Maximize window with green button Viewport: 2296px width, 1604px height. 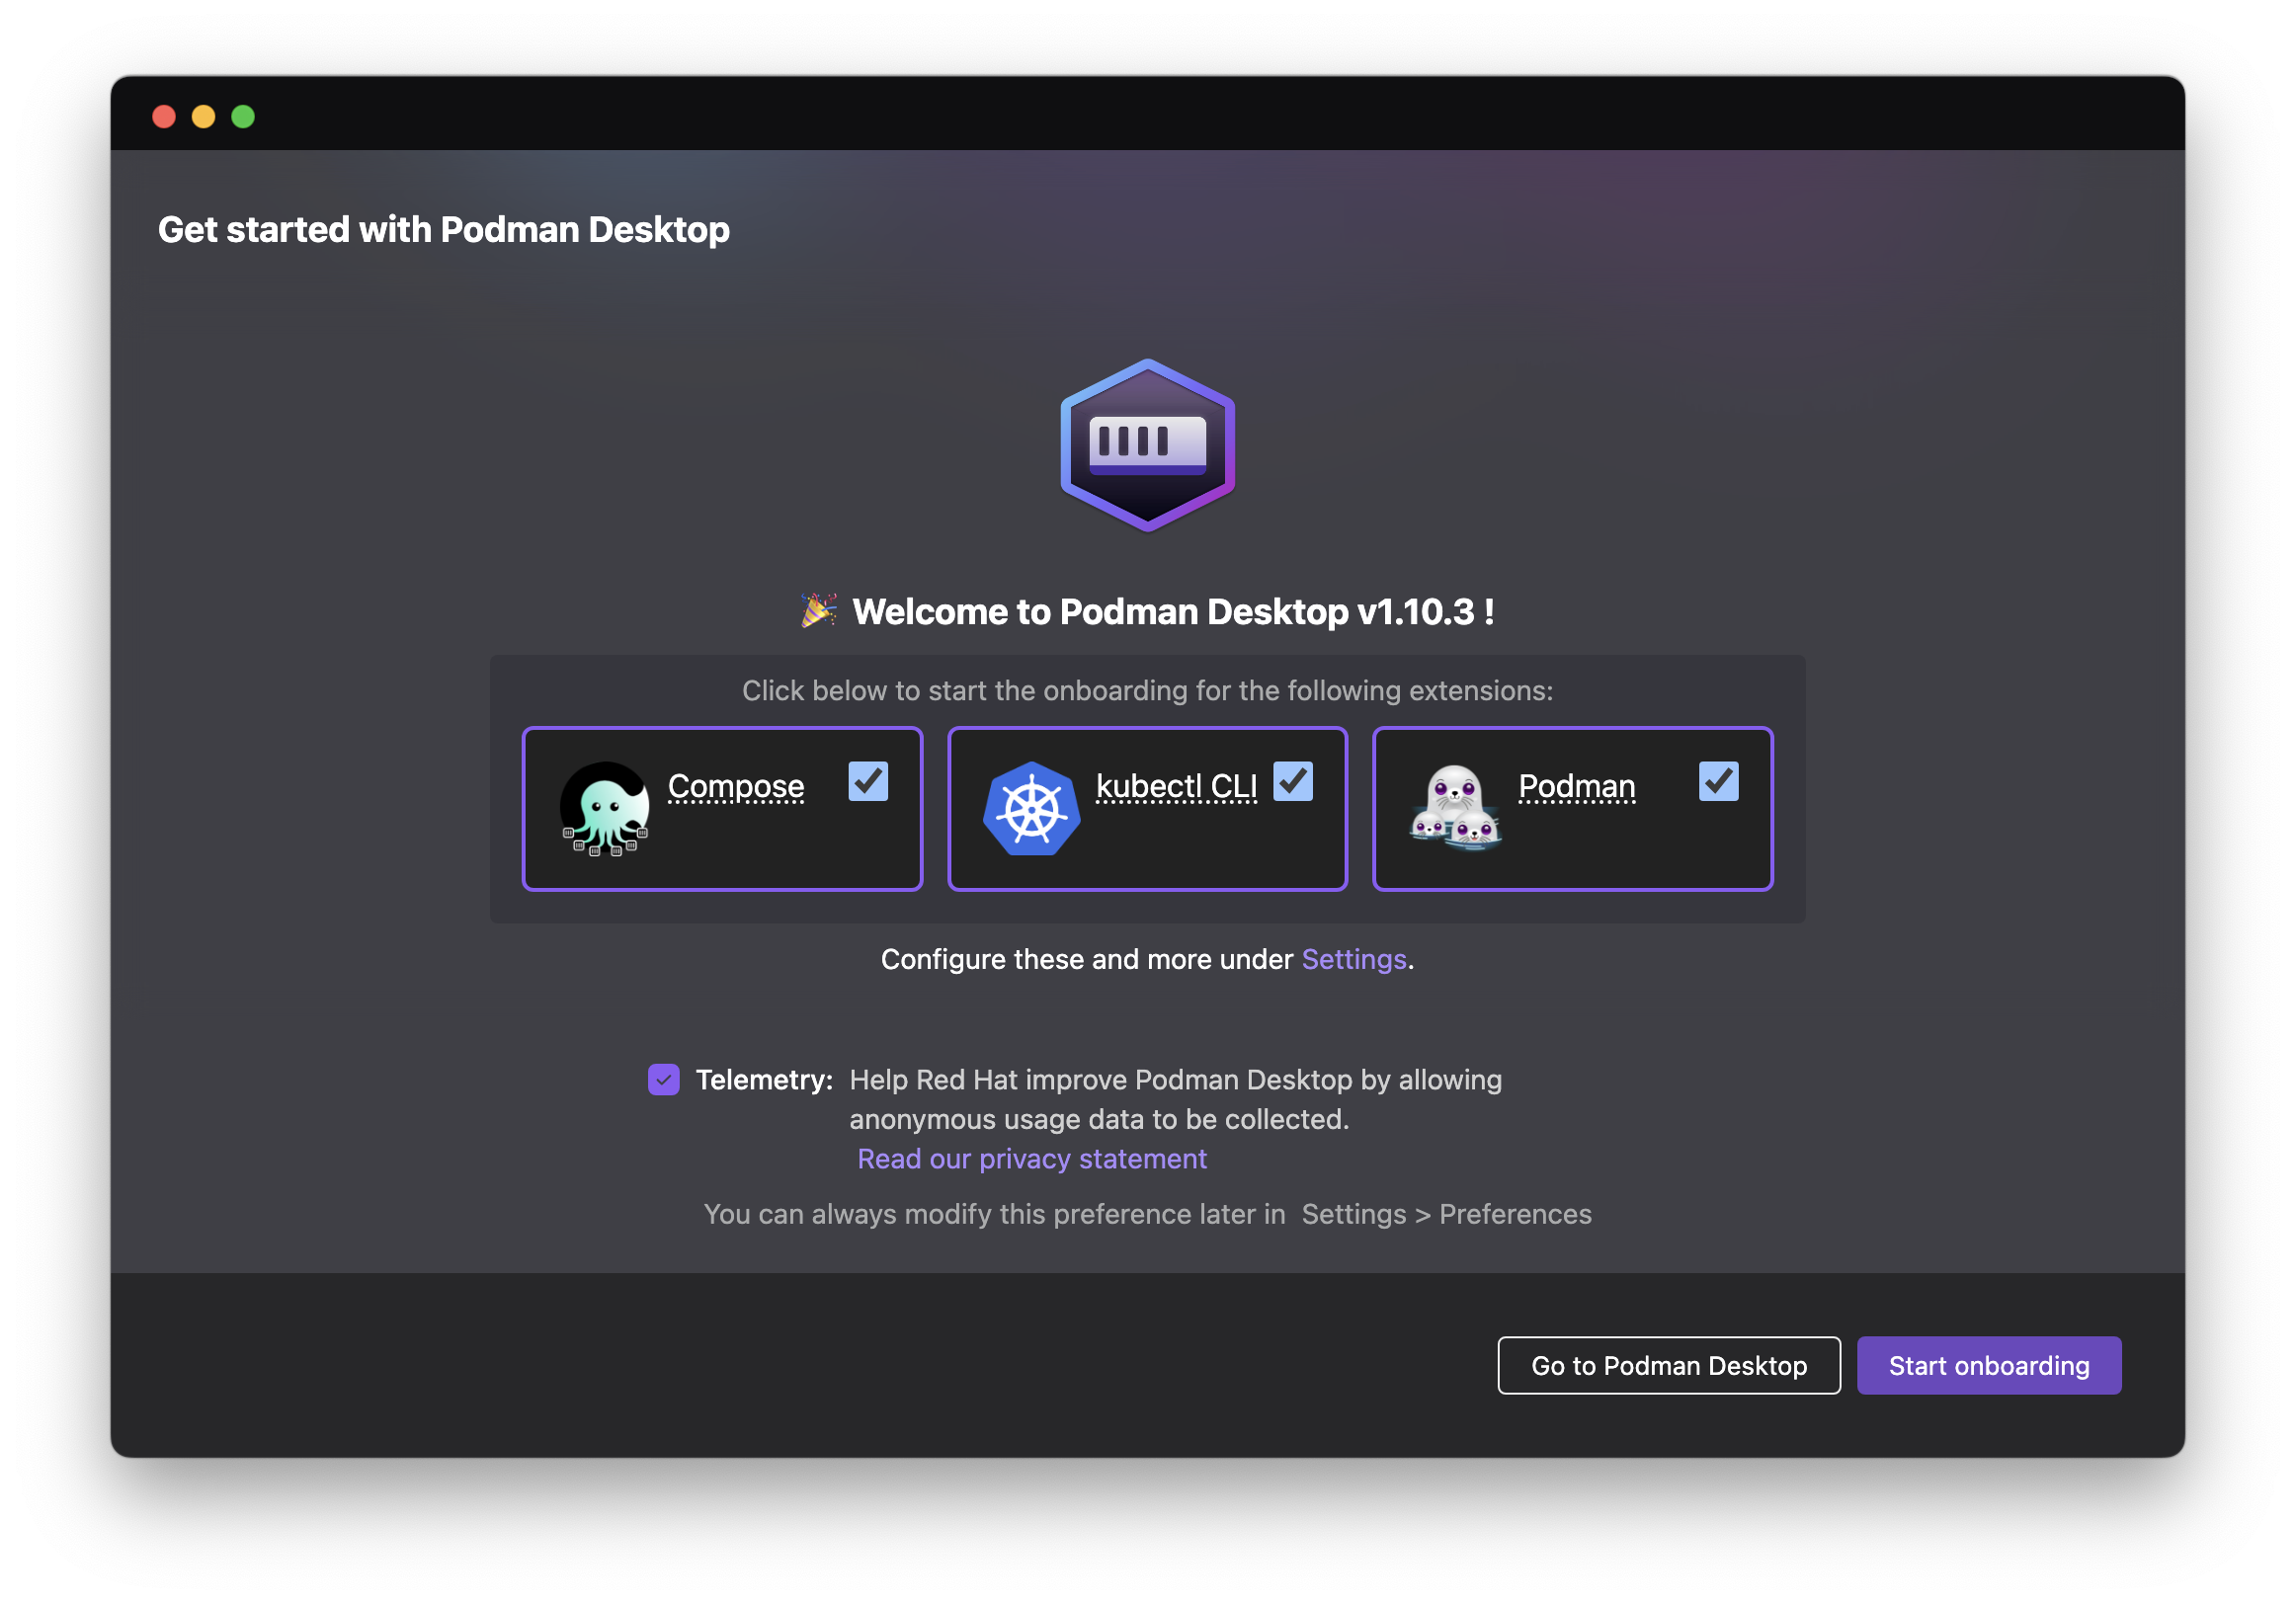click(243, 117)
